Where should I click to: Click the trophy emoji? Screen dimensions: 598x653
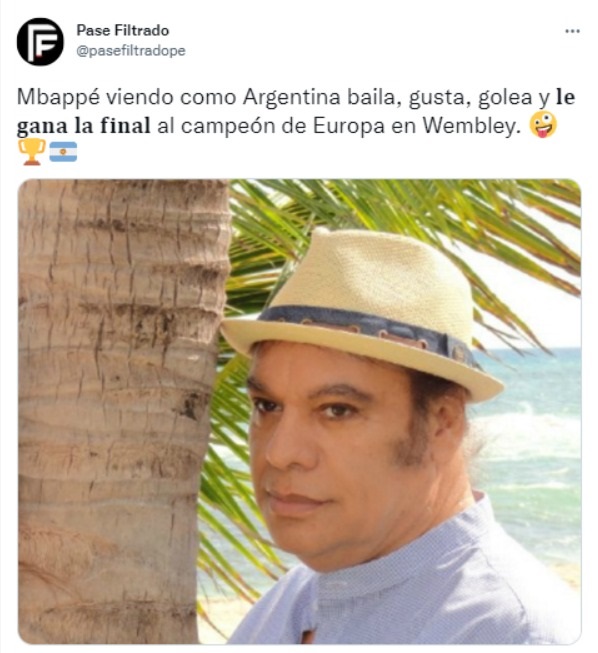coord(32,152)
